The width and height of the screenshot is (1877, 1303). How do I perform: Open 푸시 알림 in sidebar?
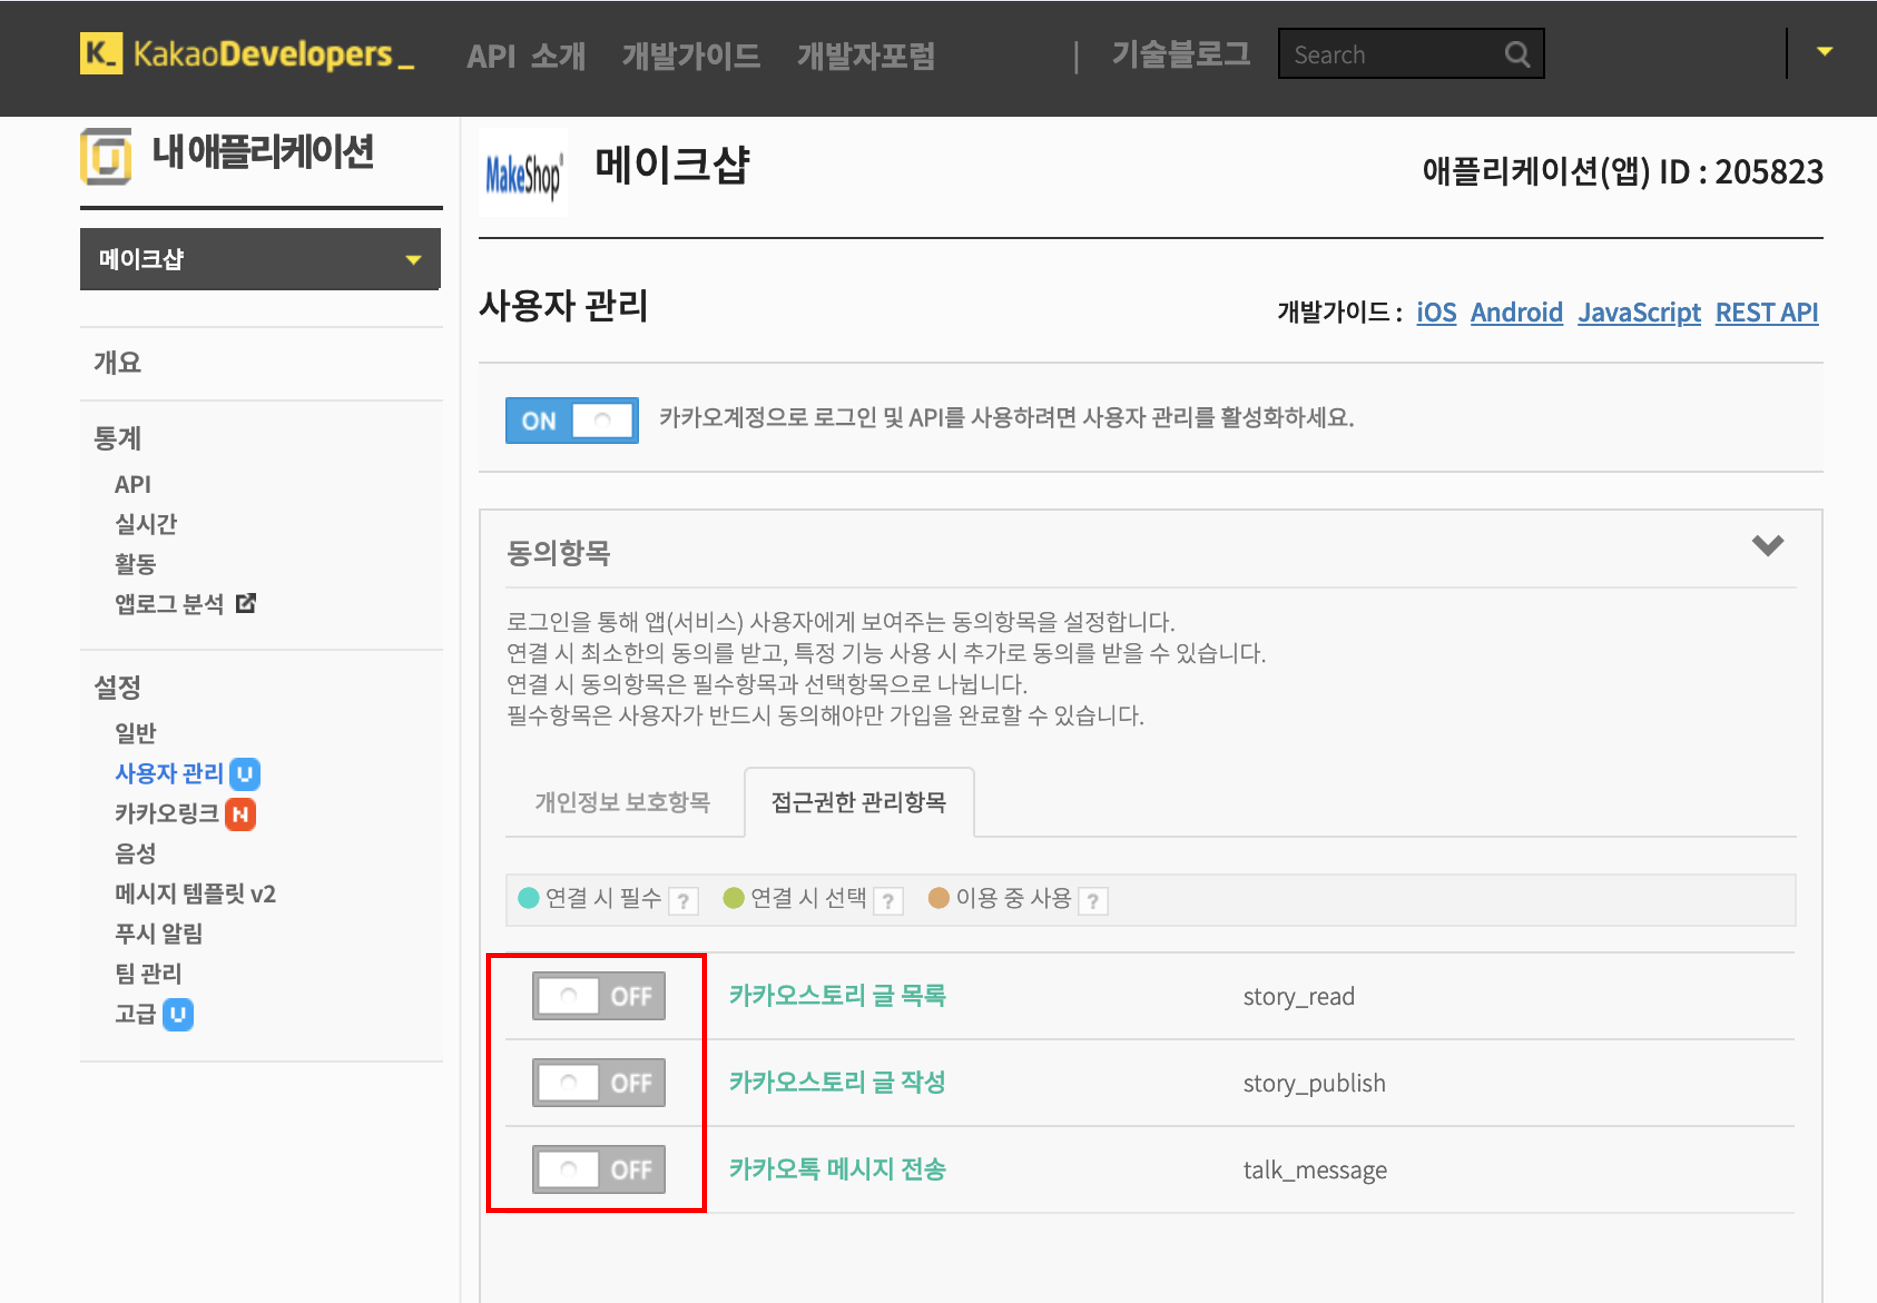click(159, 934)
